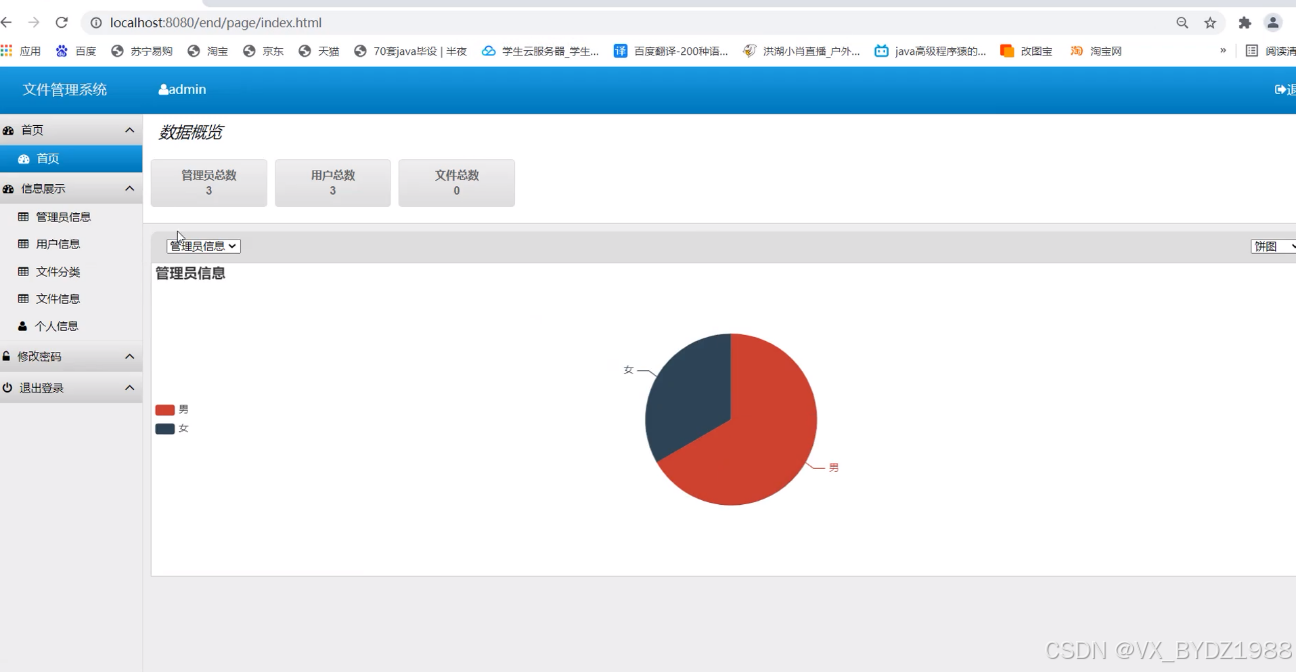Click the 管理员总数 stat card
This screenshot has width=1296, height=672.
coord(209,183)
